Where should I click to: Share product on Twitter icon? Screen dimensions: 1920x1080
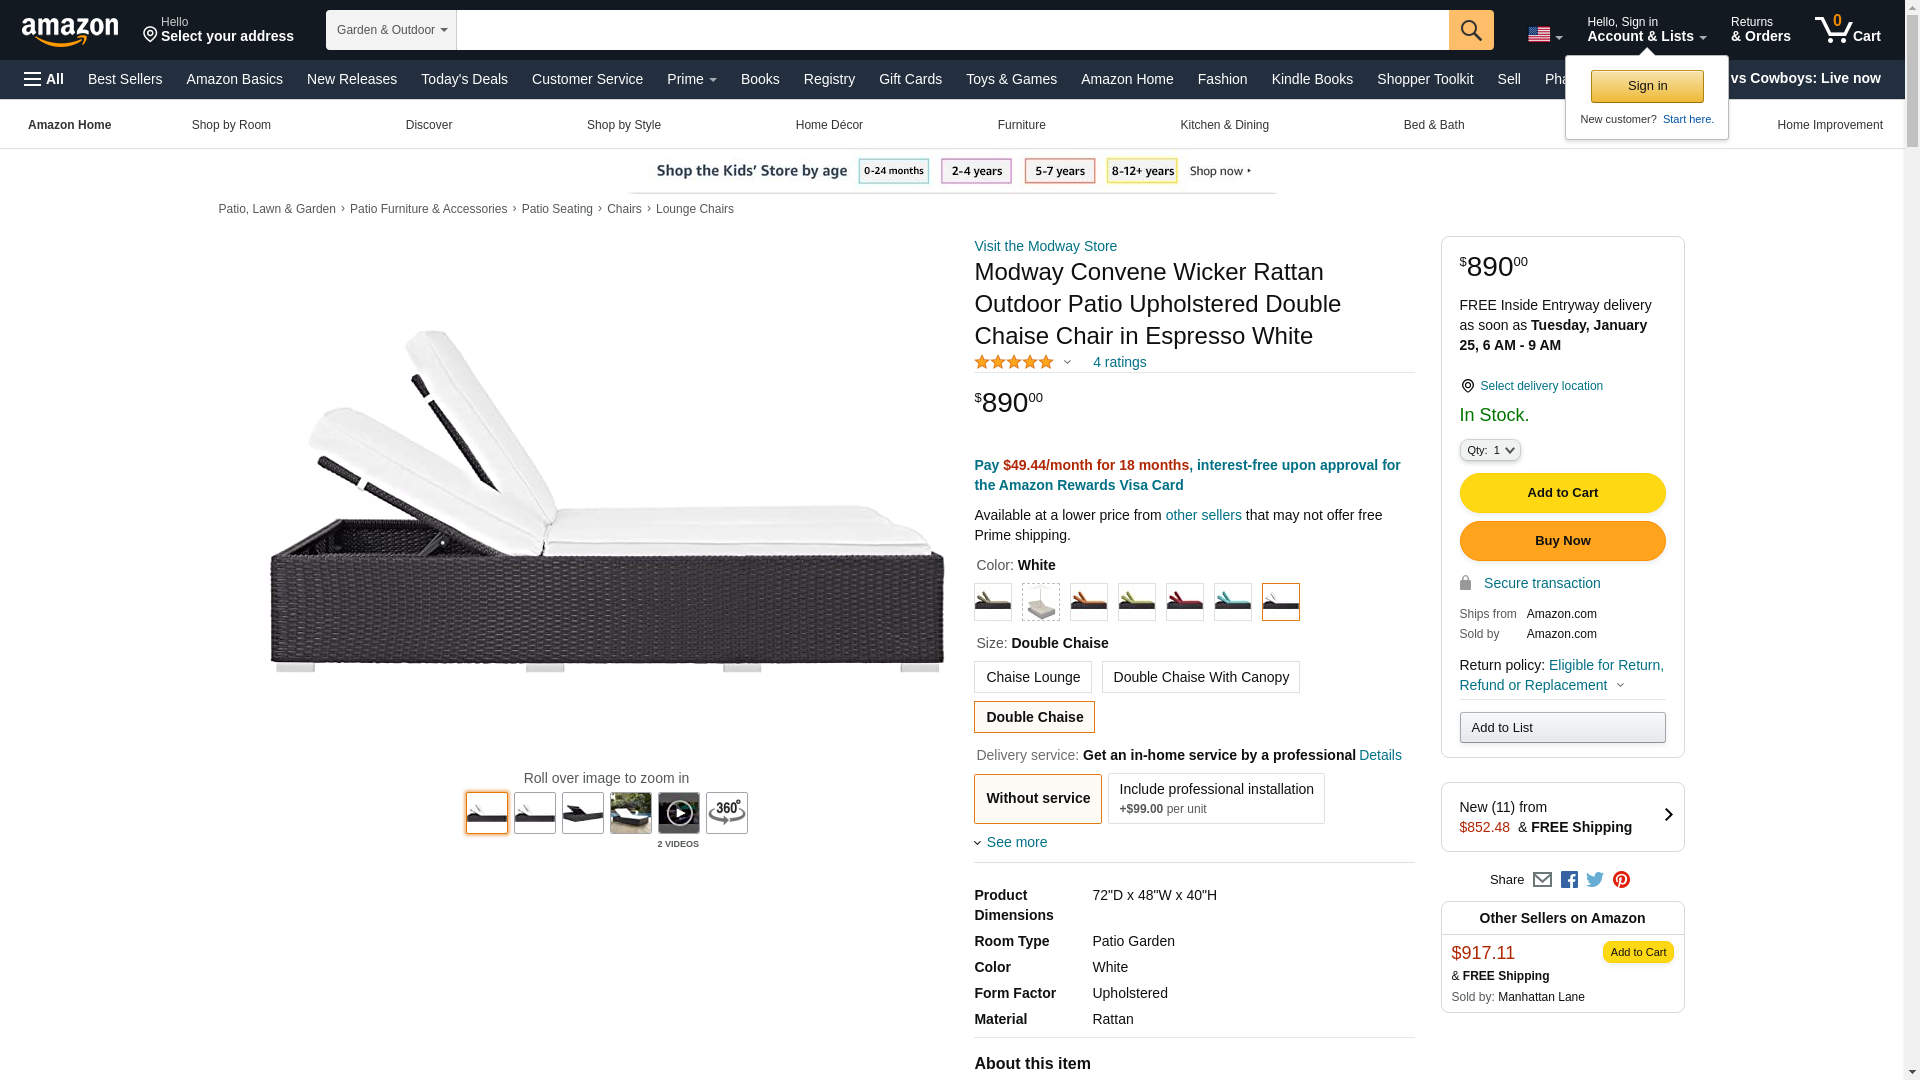tap(1595, 880)
